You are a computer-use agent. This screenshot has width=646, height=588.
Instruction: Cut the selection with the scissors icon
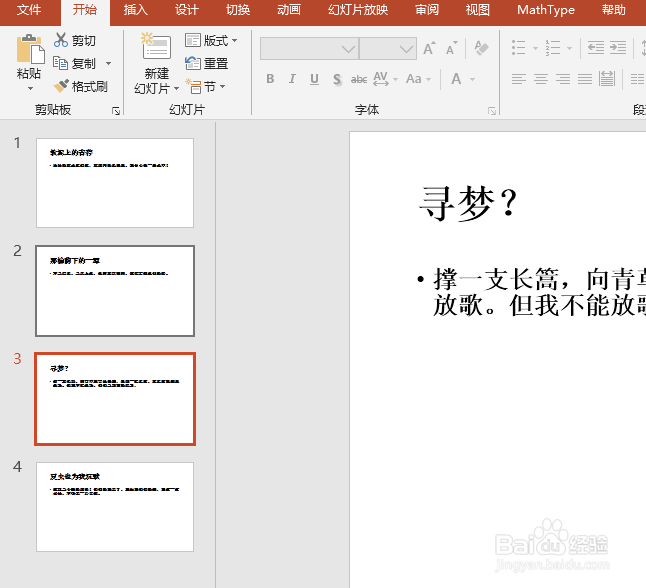click(x=61, y=40)
